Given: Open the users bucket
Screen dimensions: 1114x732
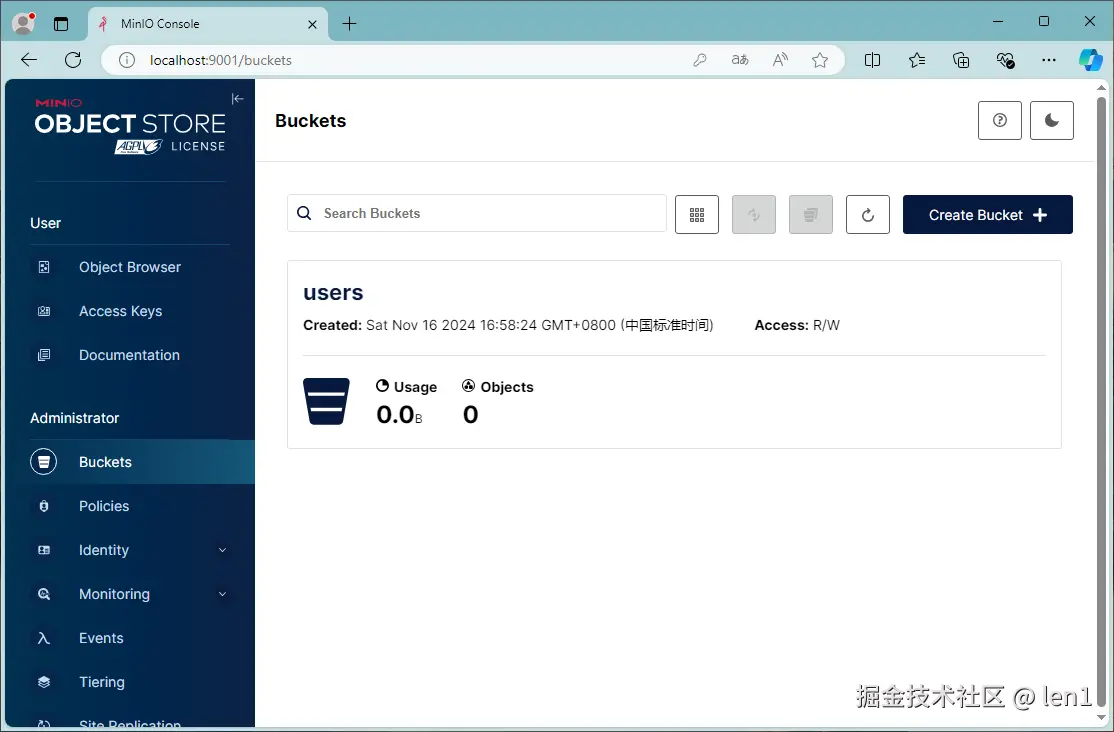Looking at the screenshot, I should point(333,293).
